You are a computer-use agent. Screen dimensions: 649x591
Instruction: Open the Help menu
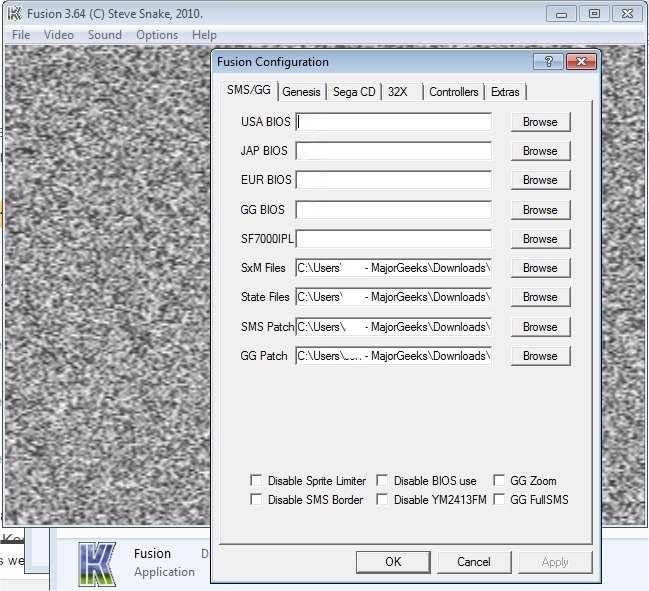[x=204, y=35]
